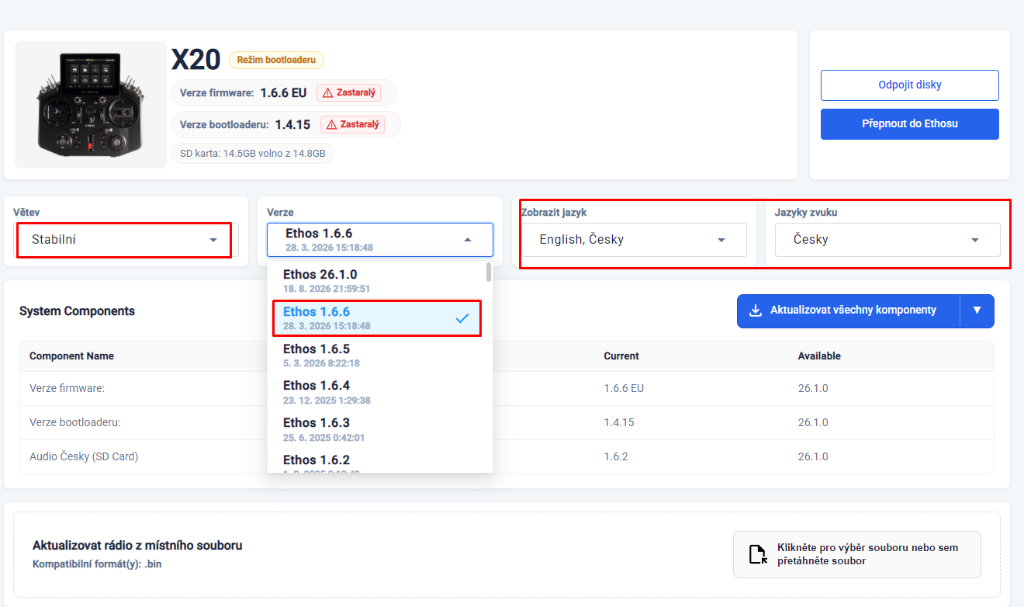Image resolution: width=1024 pixels, height=607 pixels.
Task: Open the Zobrazit jazyk dropdown
Action: [633, 240]
